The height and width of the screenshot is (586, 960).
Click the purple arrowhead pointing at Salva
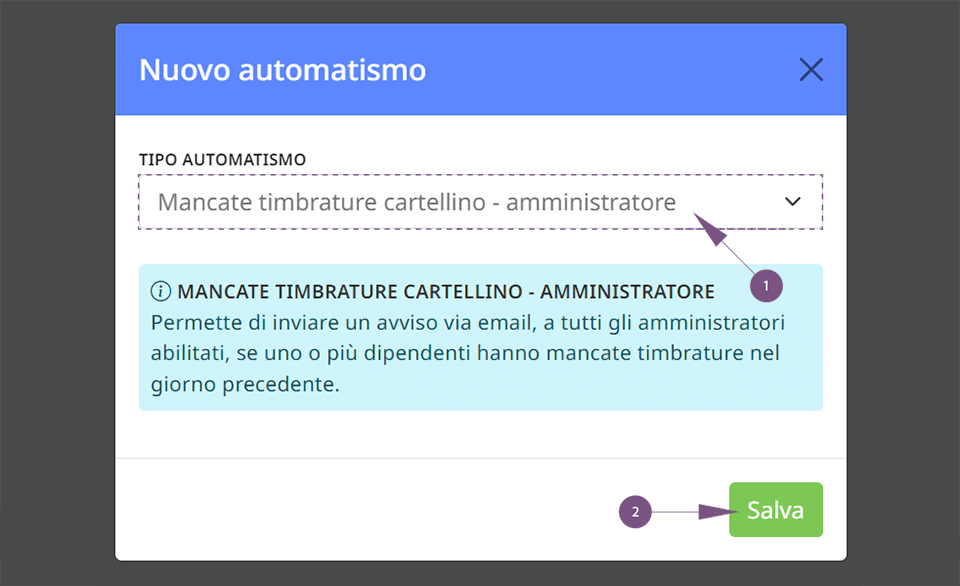[x=718, y=511]
